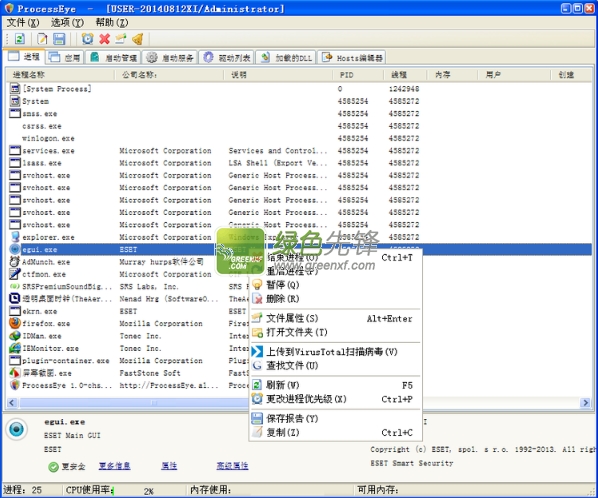Viewport: 598px width, 498px height.
Task: Click the alarm clock priority toolbar icon
Action: [x=87, y=39]
